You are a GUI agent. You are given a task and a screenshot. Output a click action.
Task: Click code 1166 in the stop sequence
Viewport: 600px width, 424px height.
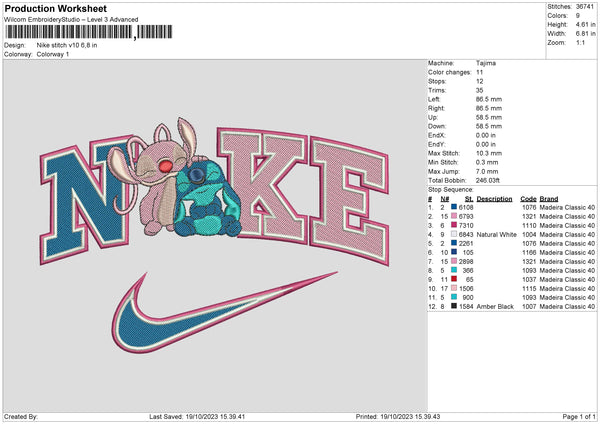(x=529, y=252)
